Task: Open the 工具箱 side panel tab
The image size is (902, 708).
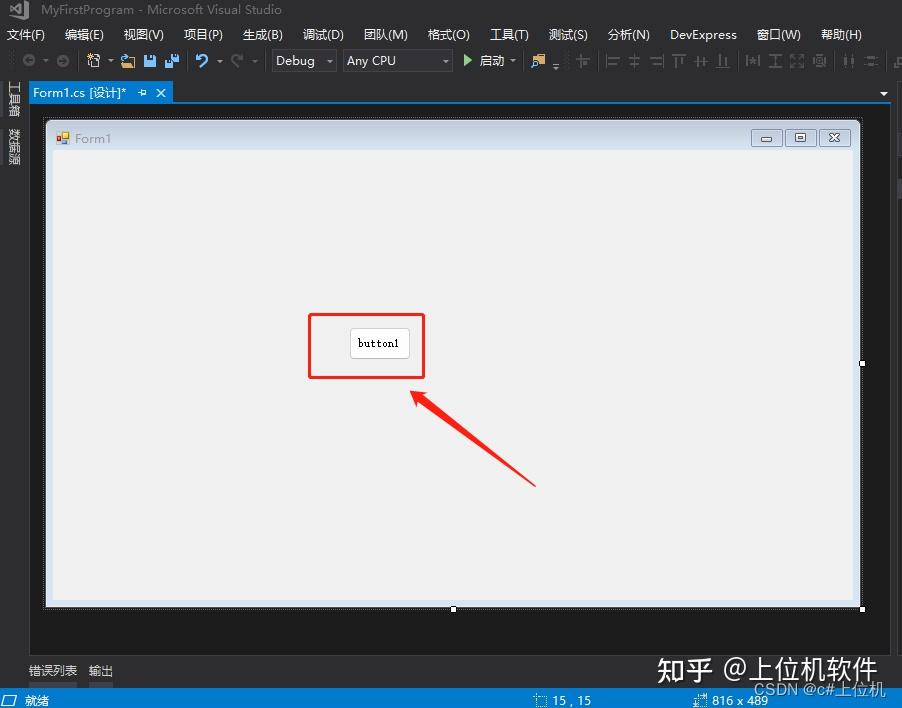Action: coord(14,99)
